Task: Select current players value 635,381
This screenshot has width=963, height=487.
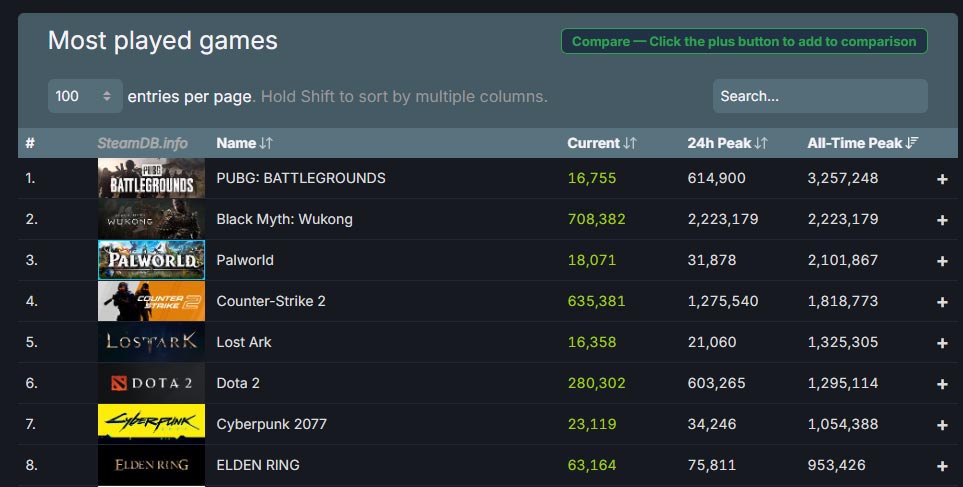Action: click(x=596, y=301)
